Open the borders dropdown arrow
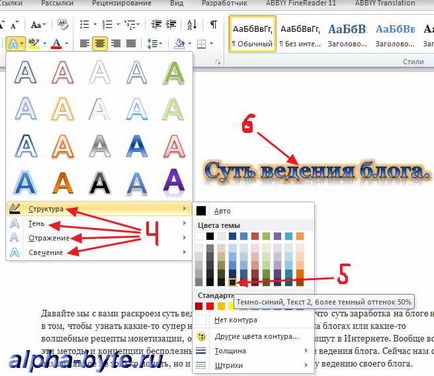Screen dimensions: 434x376 [211, 44]
